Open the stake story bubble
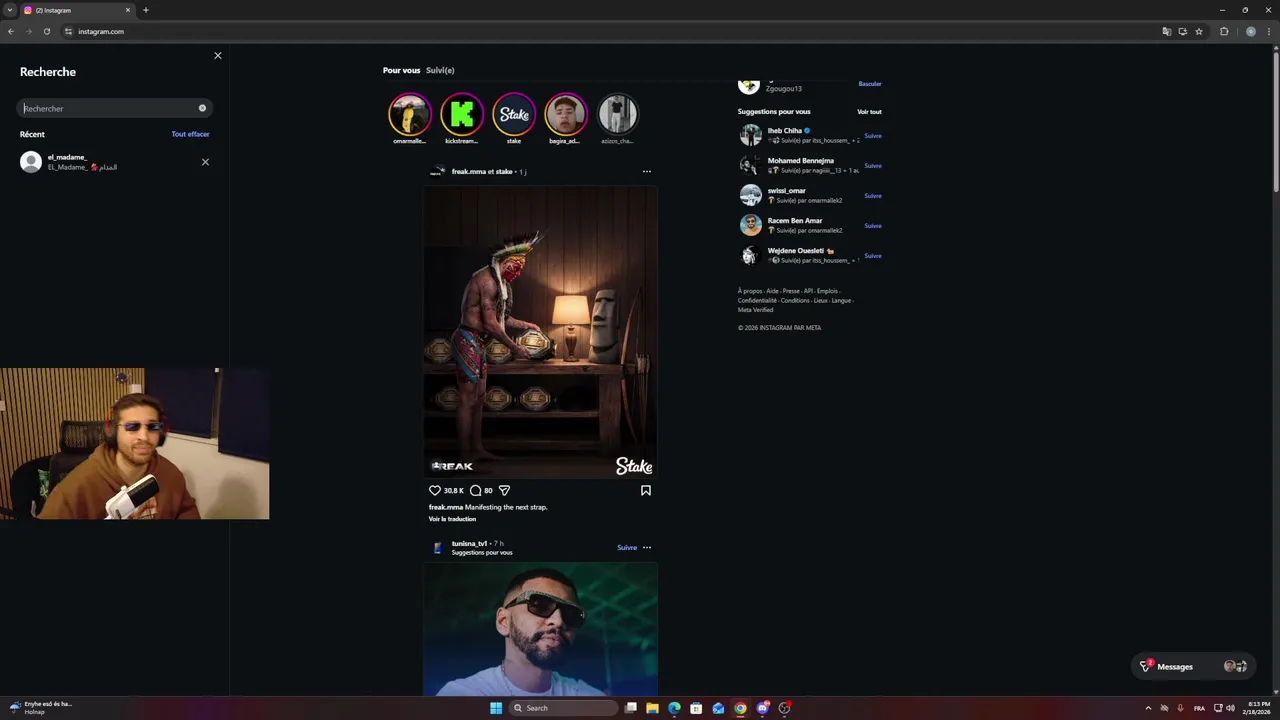1280x720 pixels. click(x=514, y=114)
